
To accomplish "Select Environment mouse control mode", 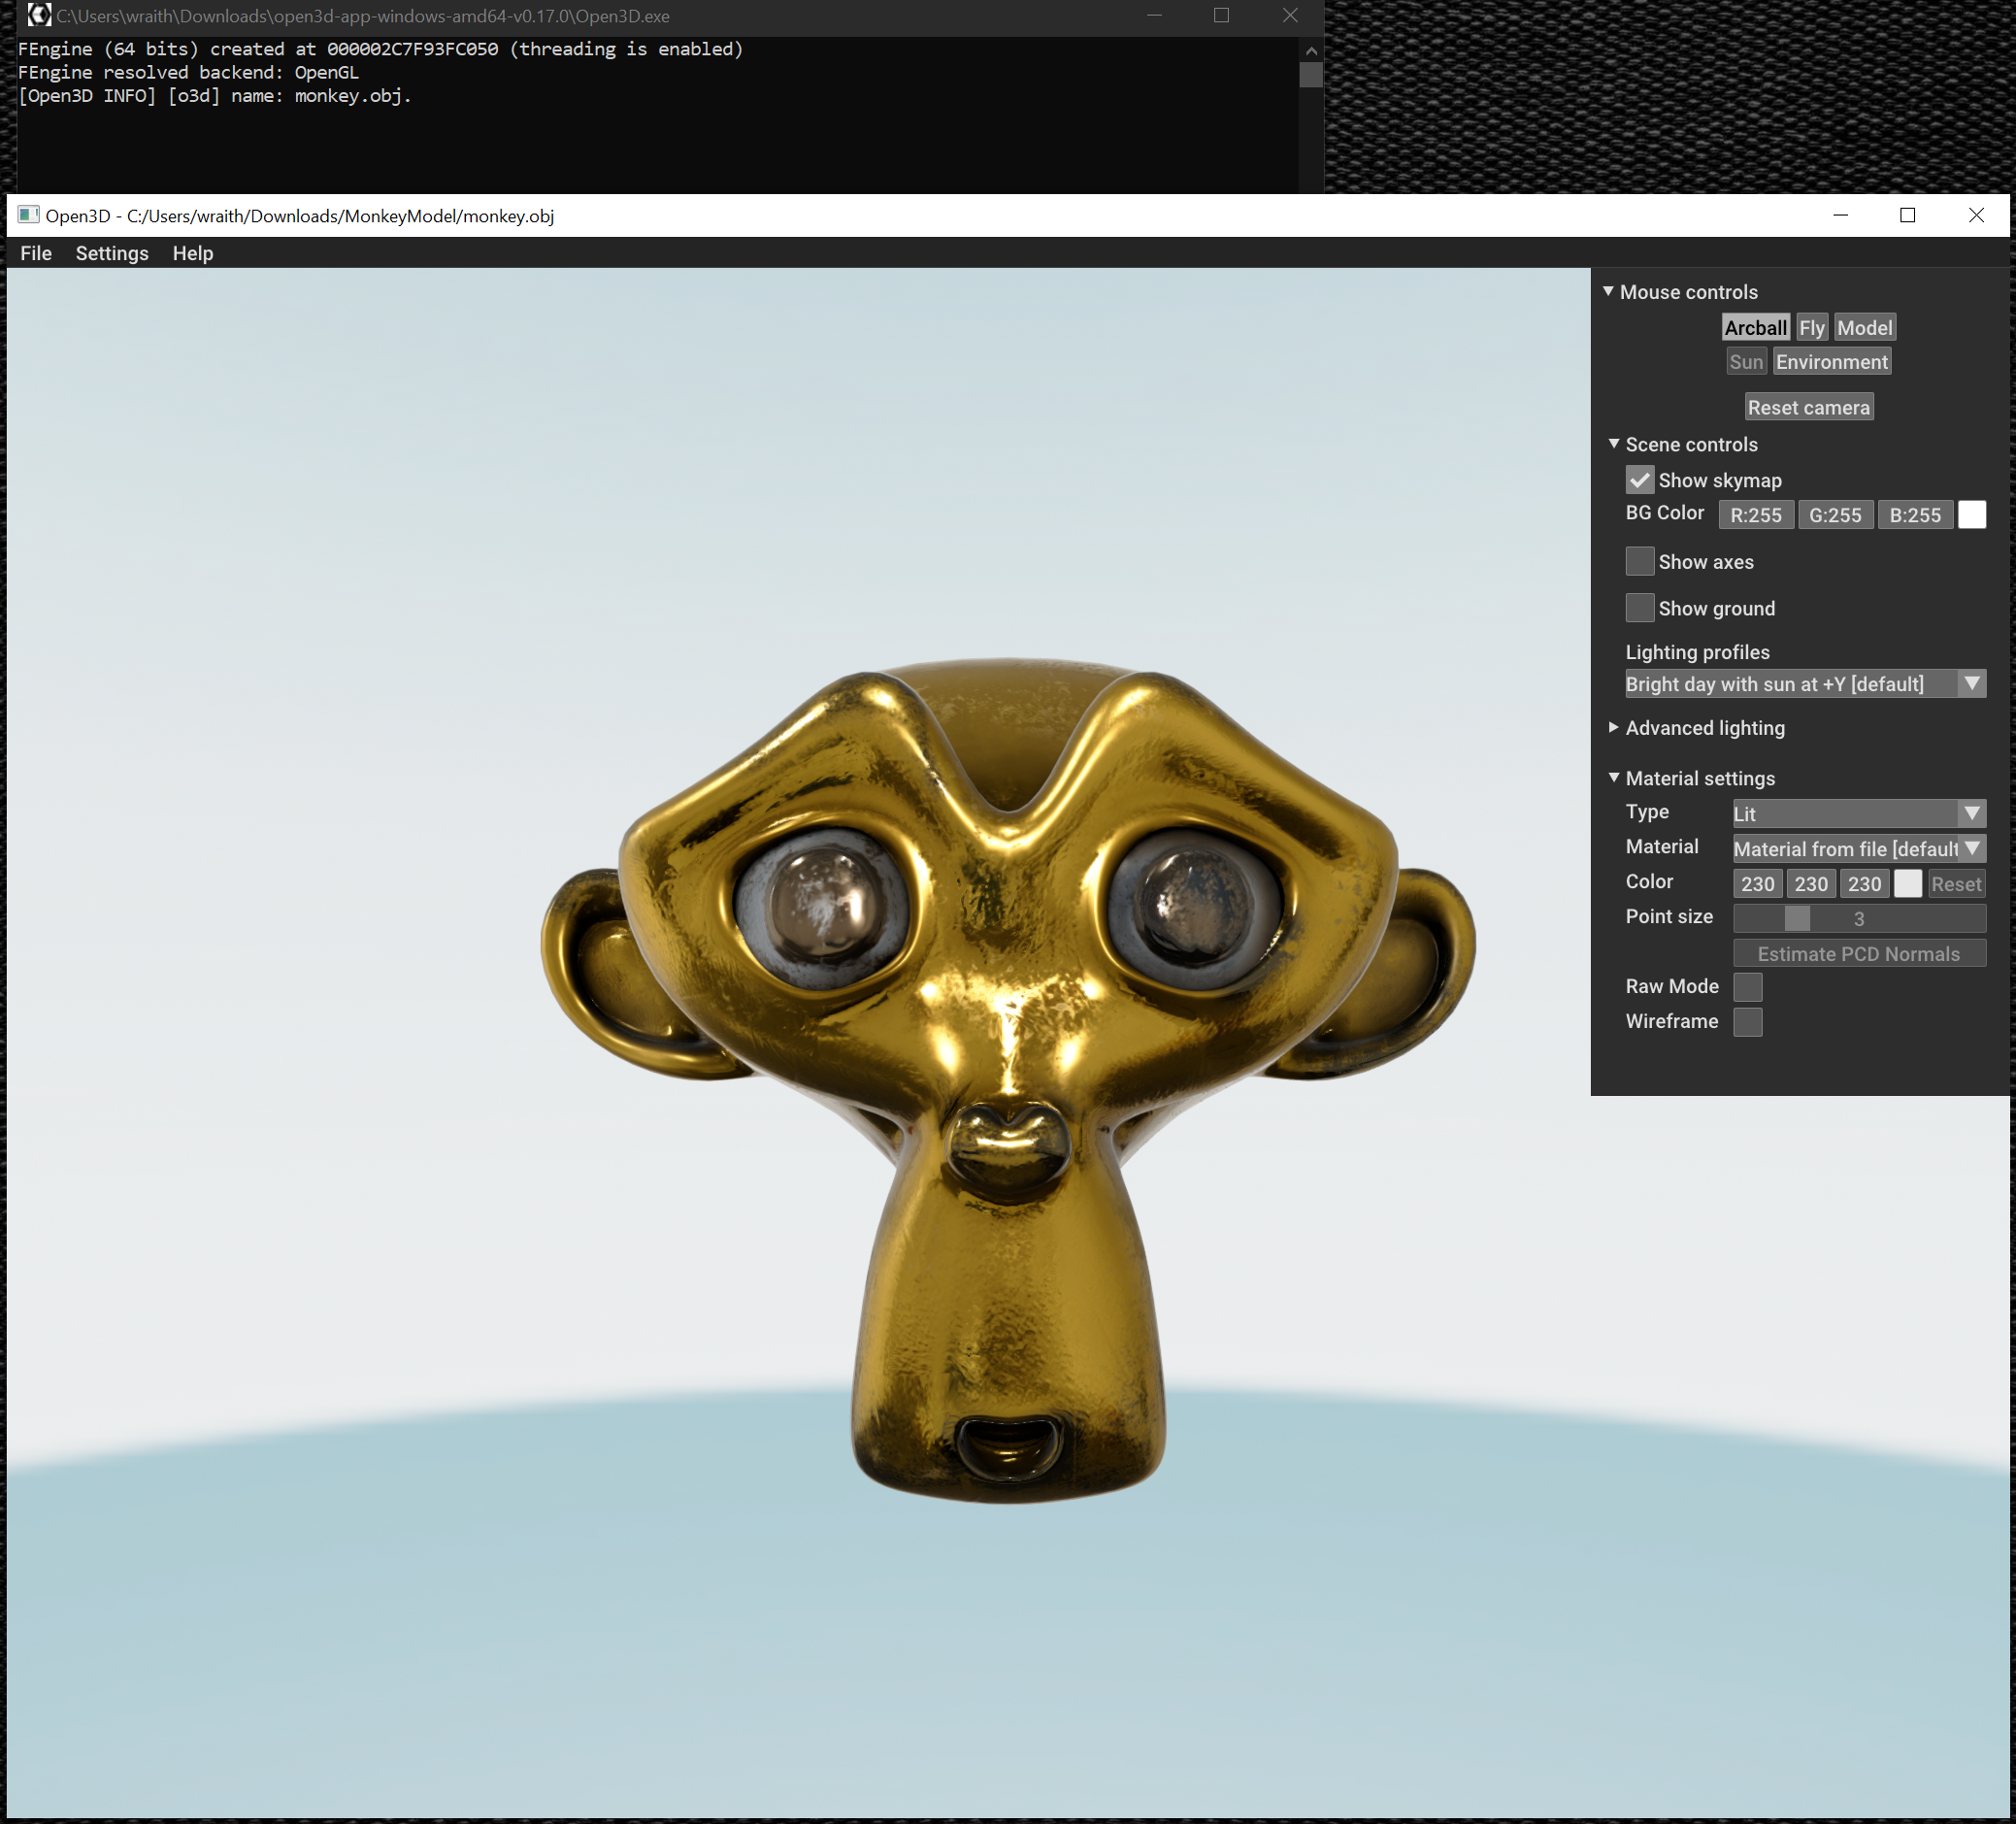I will click(1831, 362).
